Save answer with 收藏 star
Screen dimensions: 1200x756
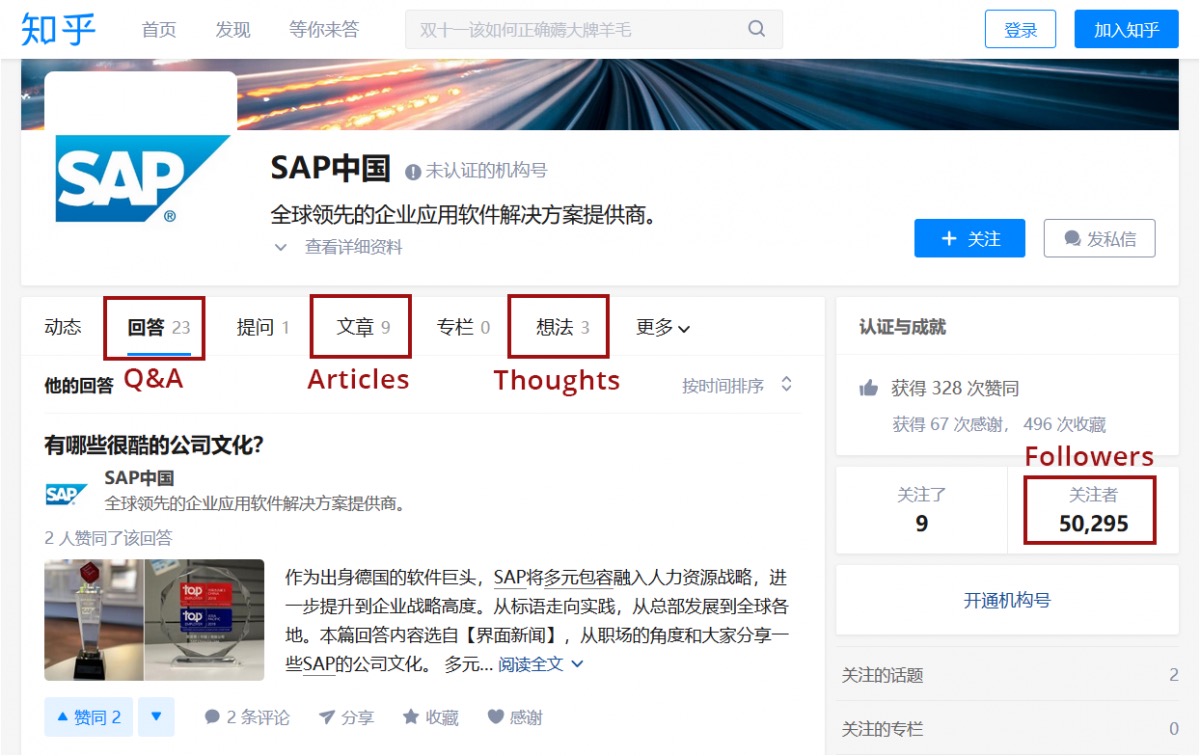(430, 717)
